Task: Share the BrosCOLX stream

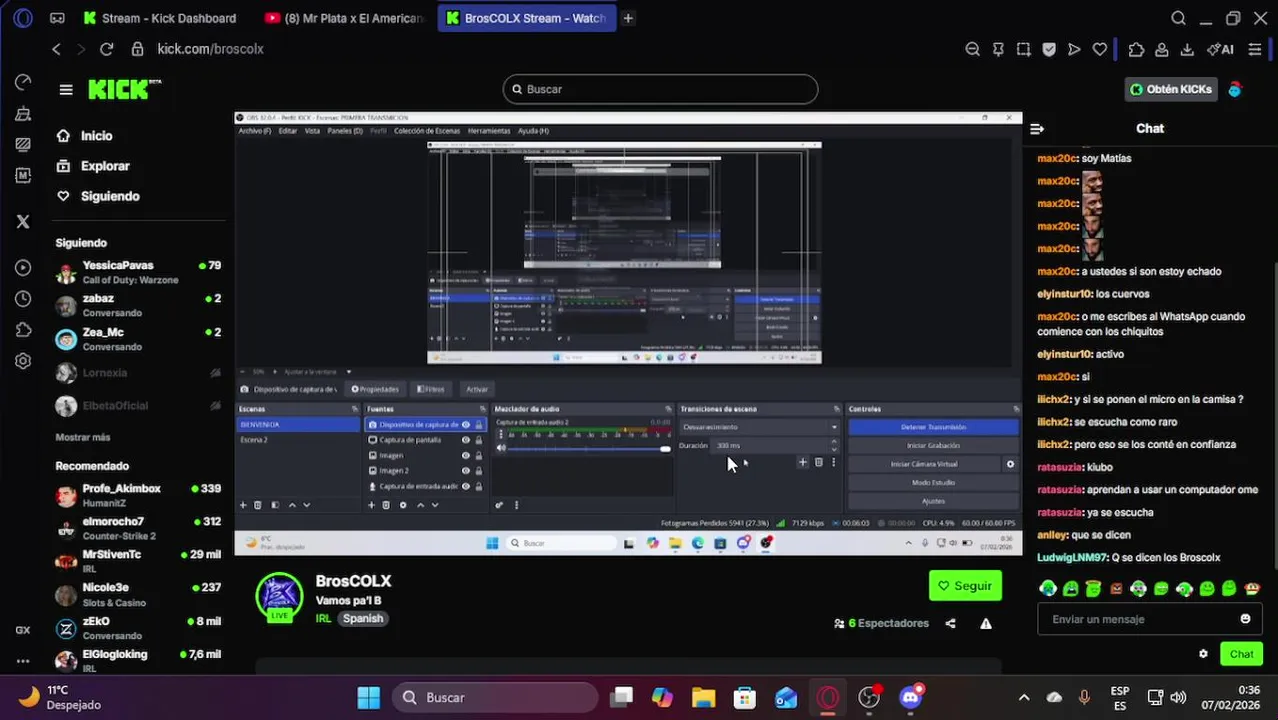Action: coord(950,623)
